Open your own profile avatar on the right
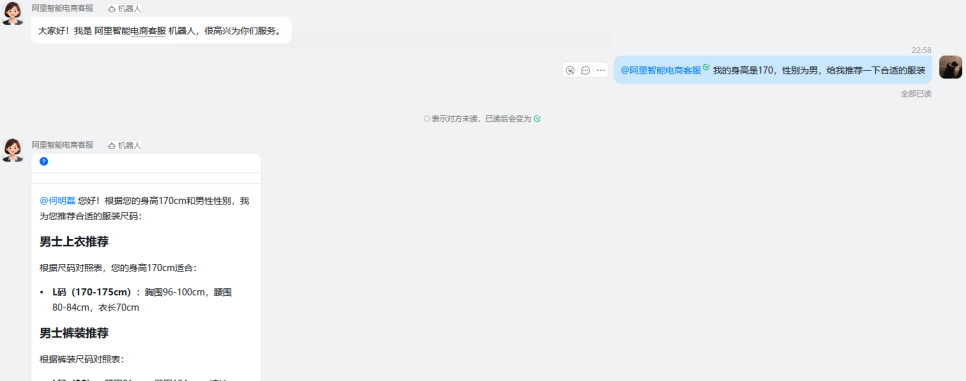966x381 pixels. 950,67
